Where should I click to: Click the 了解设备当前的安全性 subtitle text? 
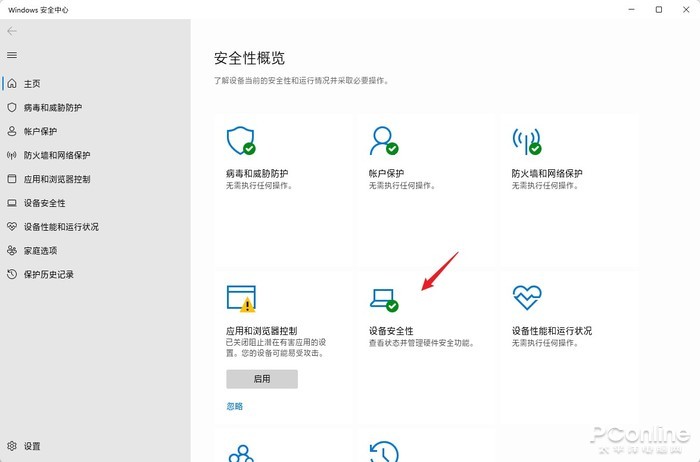point(301,80)
